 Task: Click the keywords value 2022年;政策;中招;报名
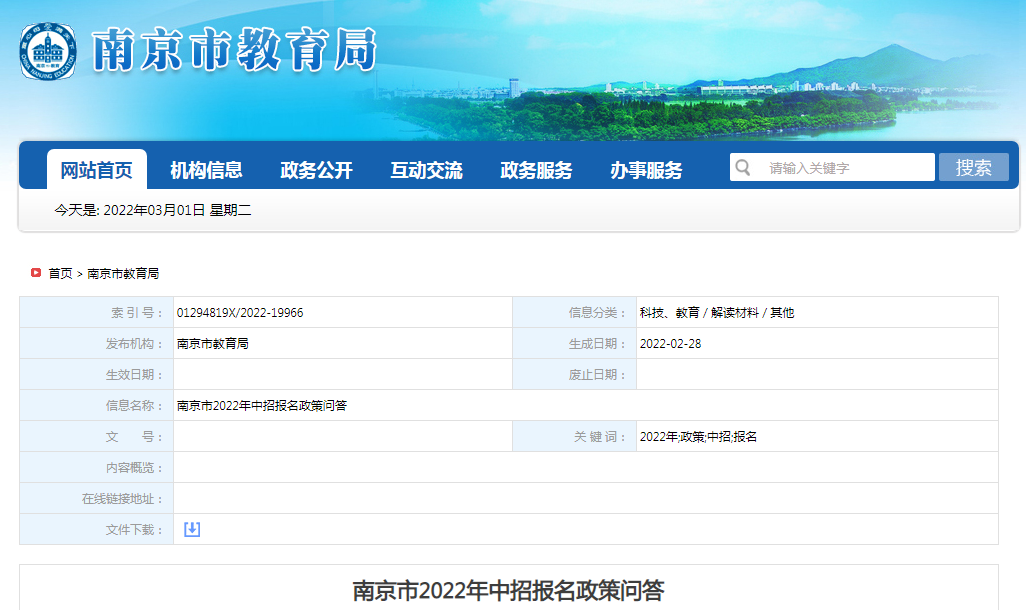coord(698,437)
